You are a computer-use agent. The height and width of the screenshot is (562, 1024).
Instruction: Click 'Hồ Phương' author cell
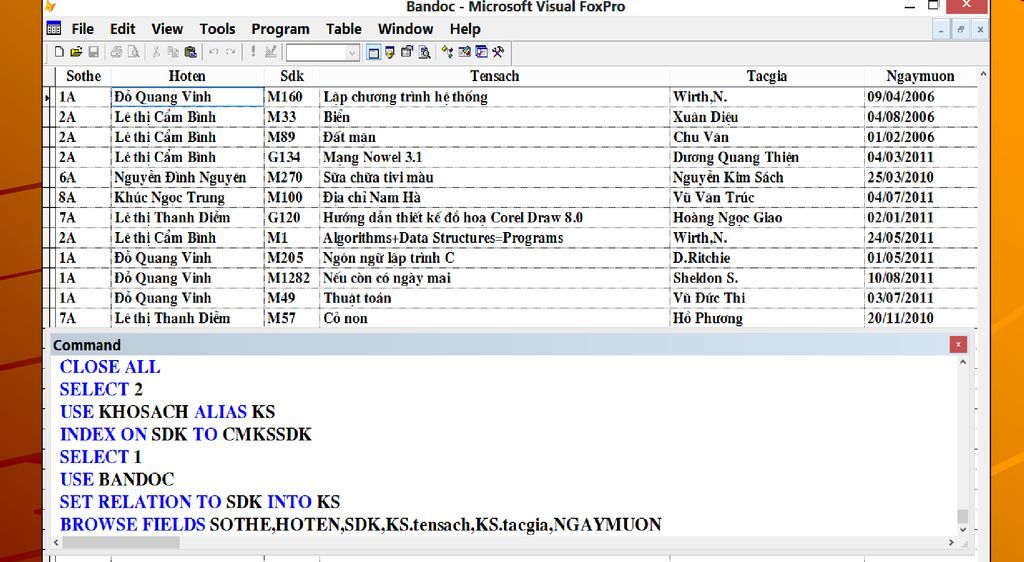pyautogui.click(x=767, y=319)
